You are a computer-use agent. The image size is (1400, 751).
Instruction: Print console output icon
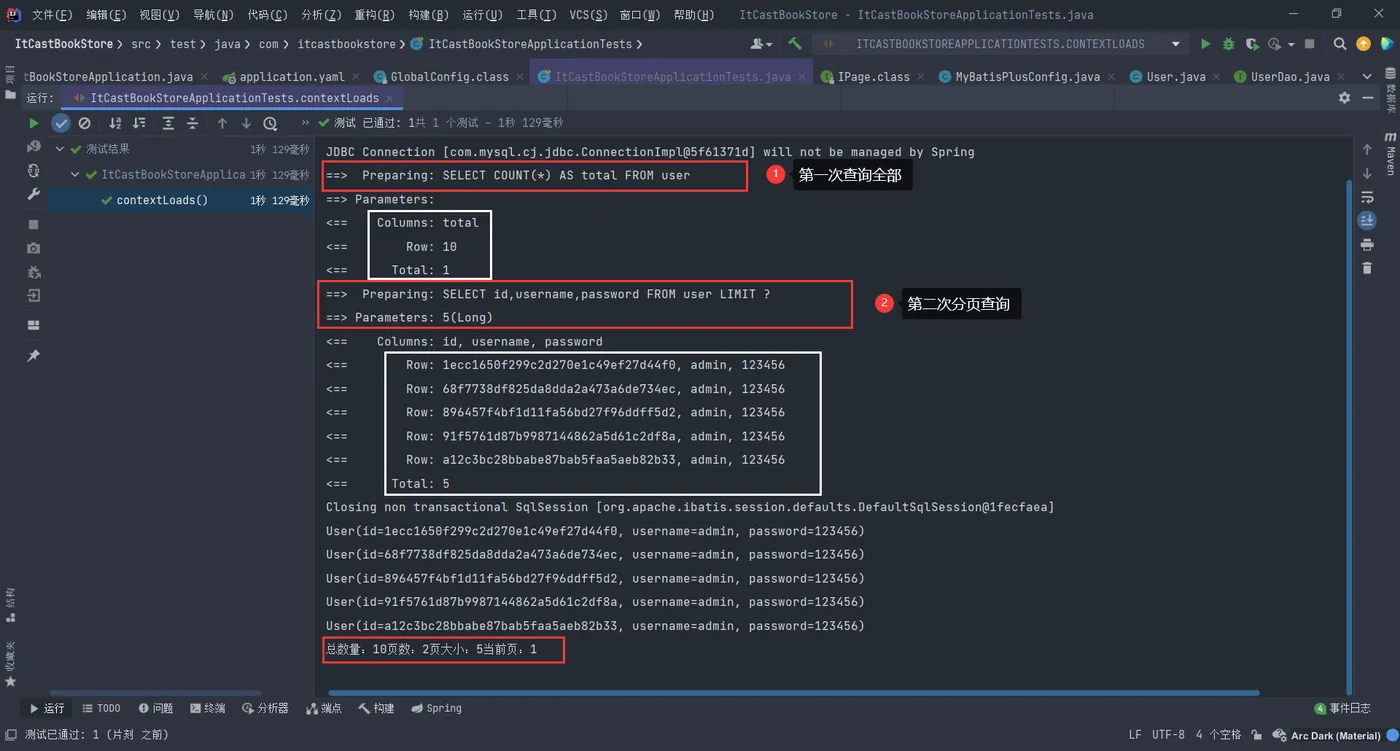[1367, 245]
